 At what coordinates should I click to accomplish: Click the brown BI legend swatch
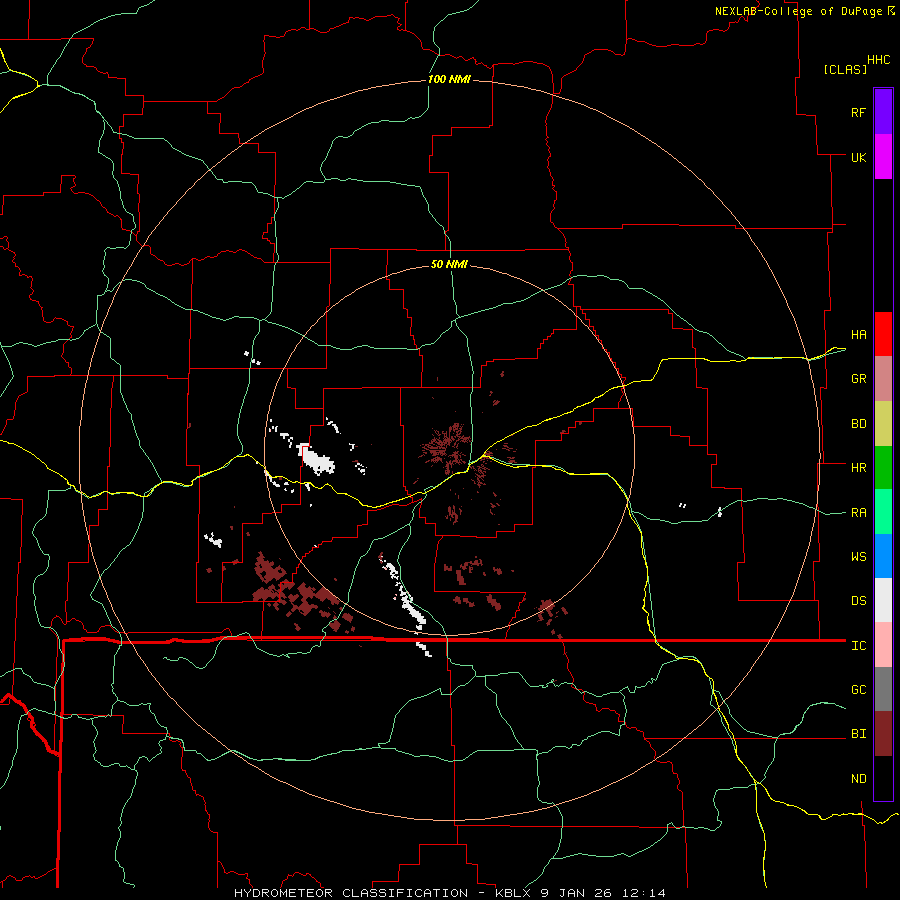click(883, 734)
